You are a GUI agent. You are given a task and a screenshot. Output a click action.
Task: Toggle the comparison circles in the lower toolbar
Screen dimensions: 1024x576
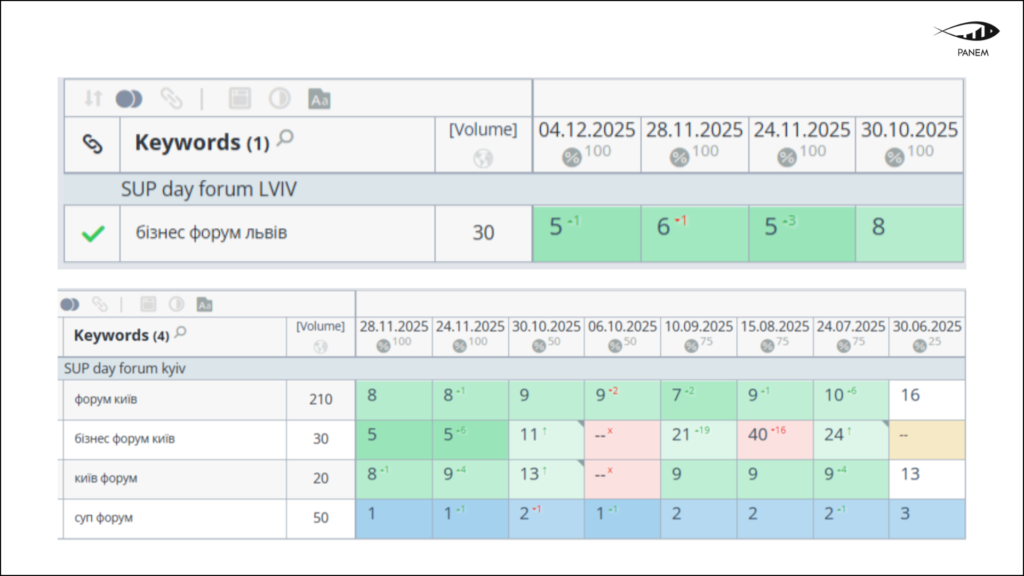[x=68, y=303]
